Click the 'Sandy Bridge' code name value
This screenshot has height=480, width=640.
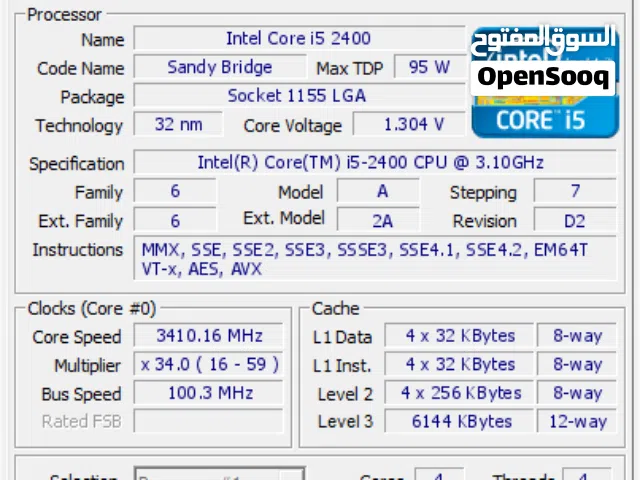coord(220,67)
